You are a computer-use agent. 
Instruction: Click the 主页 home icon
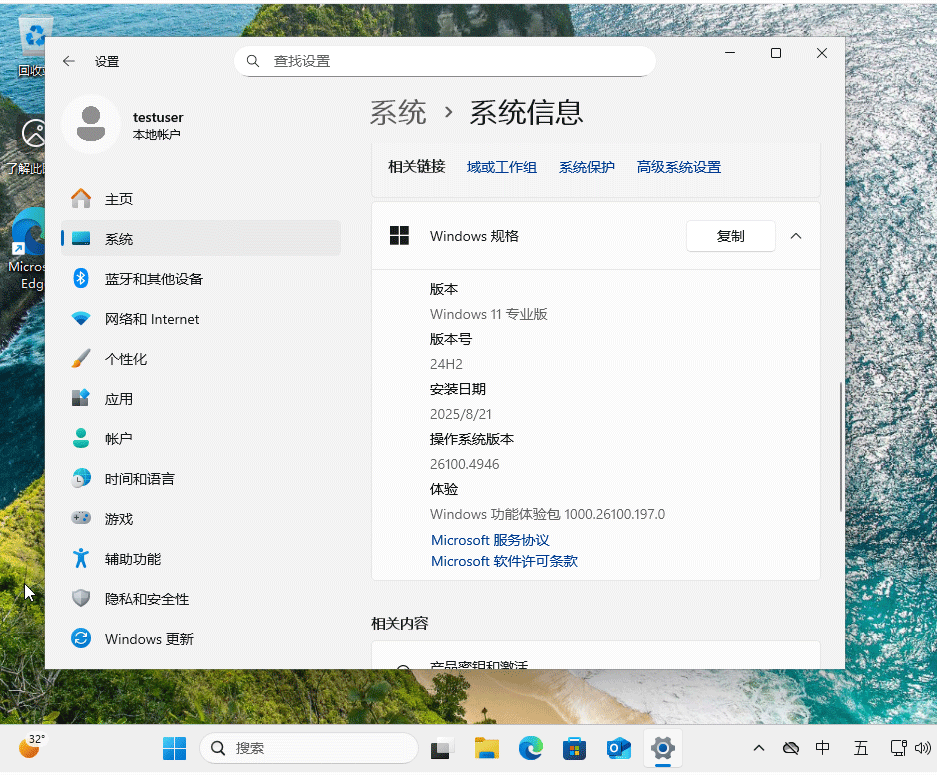(x=81, y=198)
